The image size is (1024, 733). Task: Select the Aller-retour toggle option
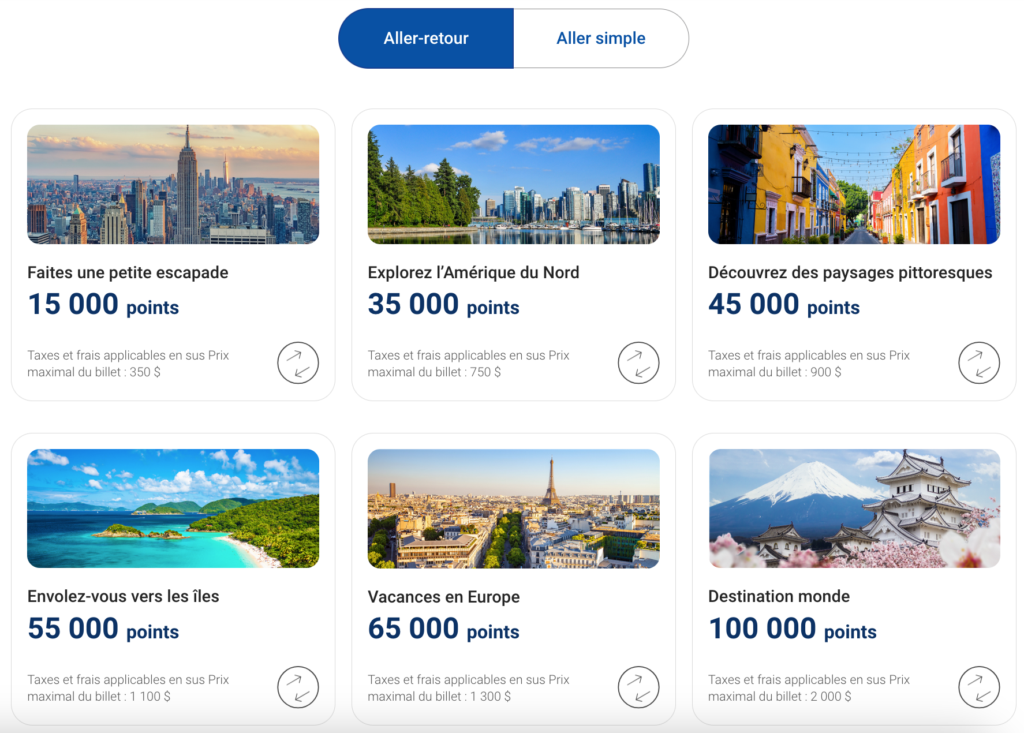[x=426, y=39]
